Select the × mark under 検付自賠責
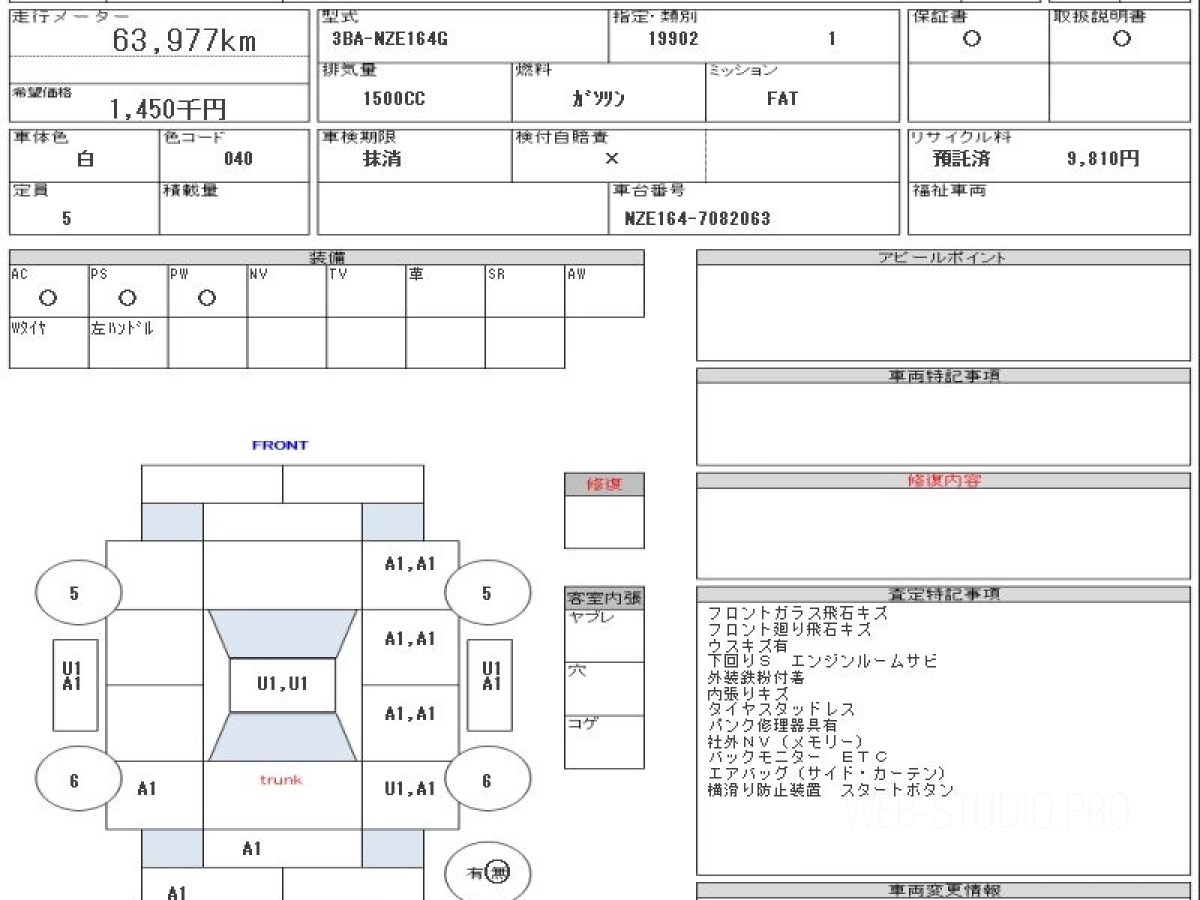 click(x=612, y=158)
